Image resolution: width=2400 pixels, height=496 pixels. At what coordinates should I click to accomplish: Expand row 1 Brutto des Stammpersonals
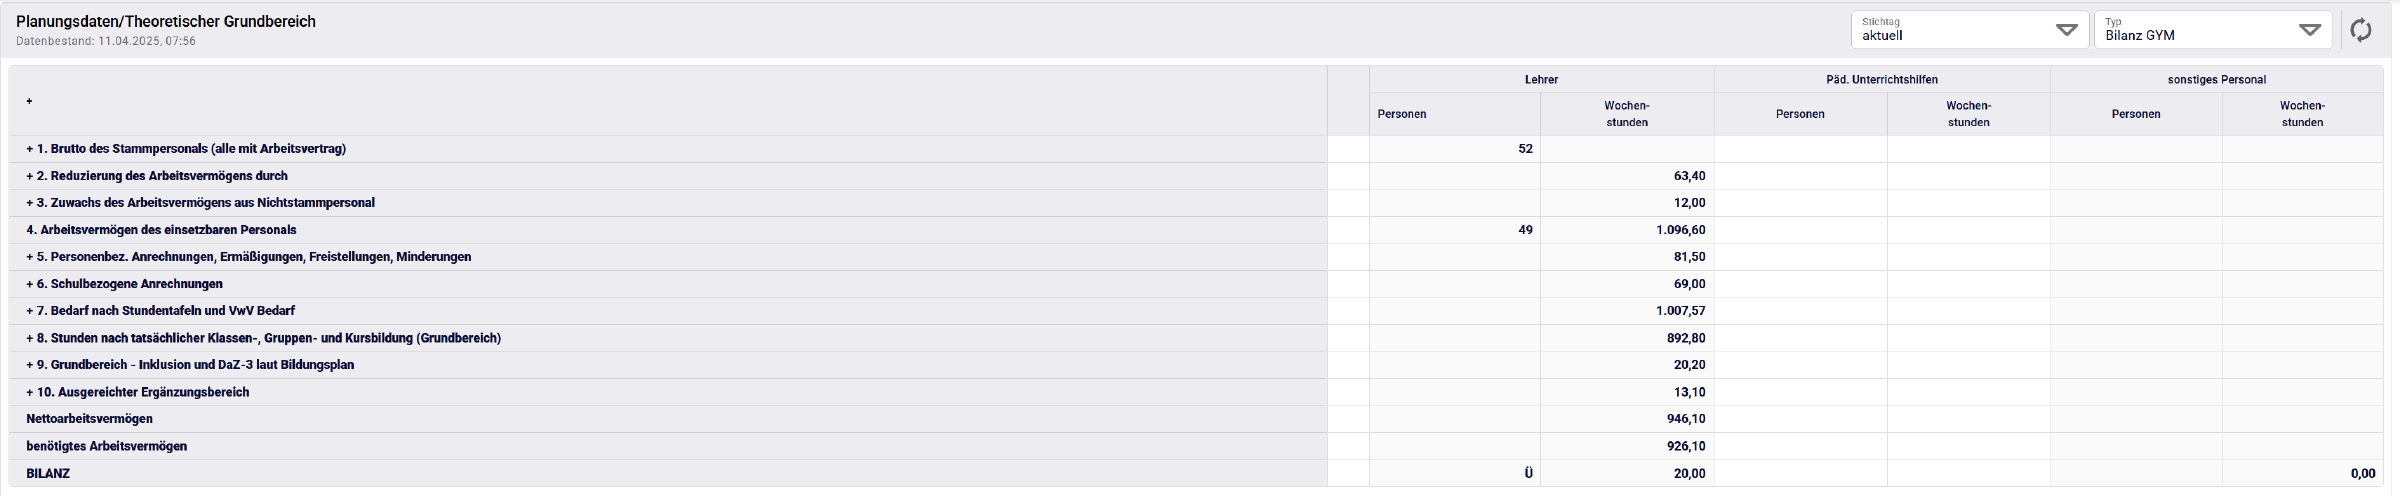tap(30, 149)
